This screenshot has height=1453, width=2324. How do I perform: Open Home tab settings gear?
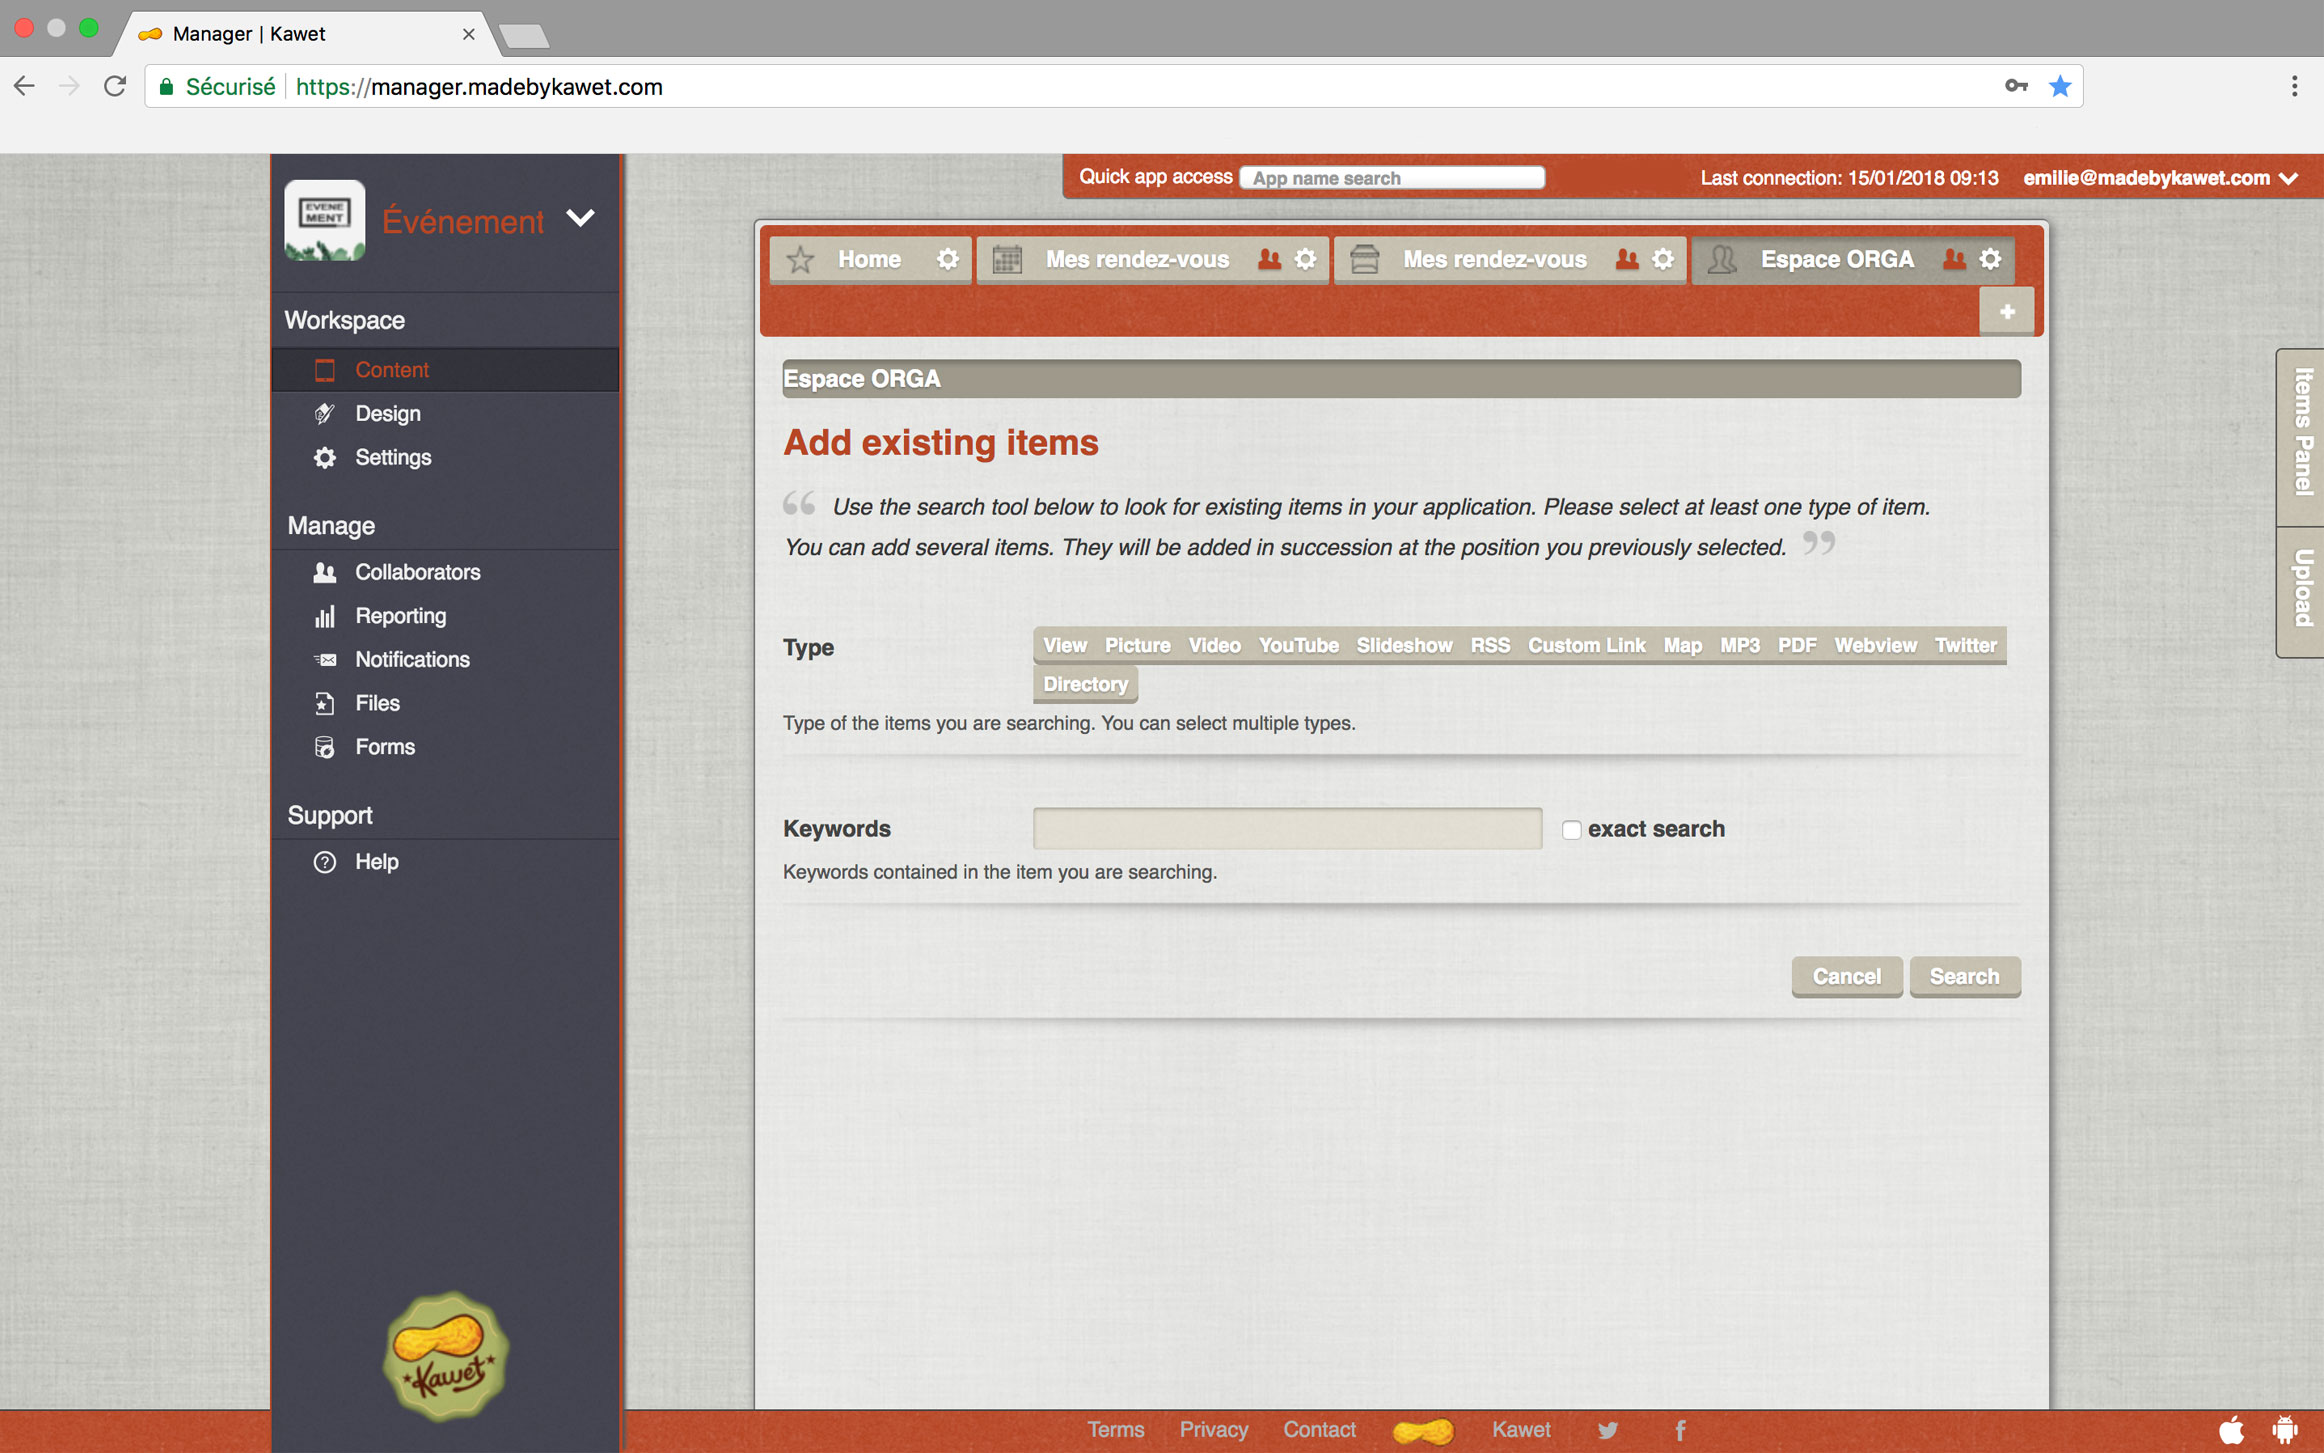coord(947,259)
